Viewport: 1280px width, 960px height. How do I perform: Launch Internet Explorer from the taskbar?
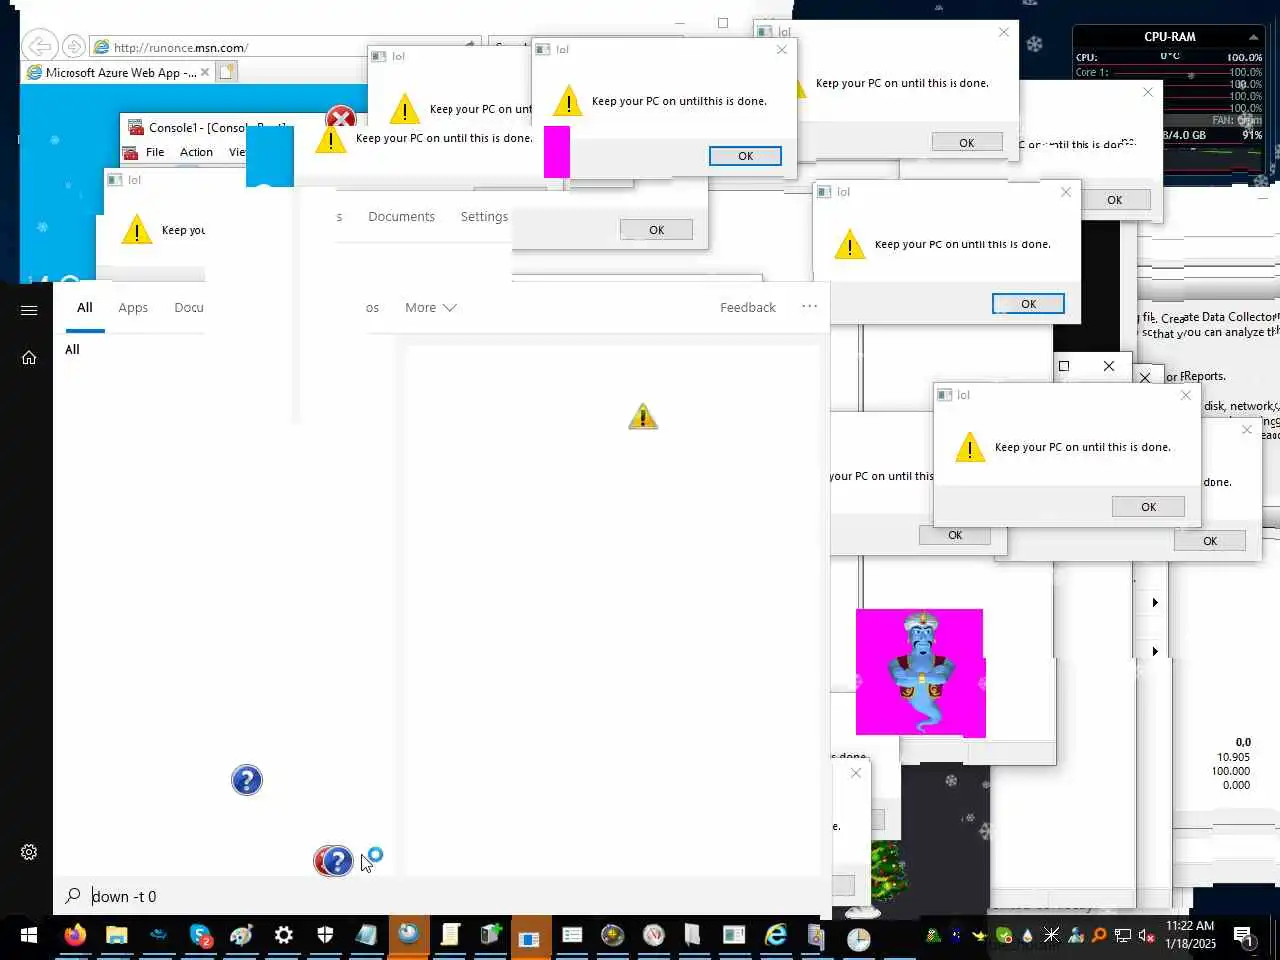pos(776,936)
